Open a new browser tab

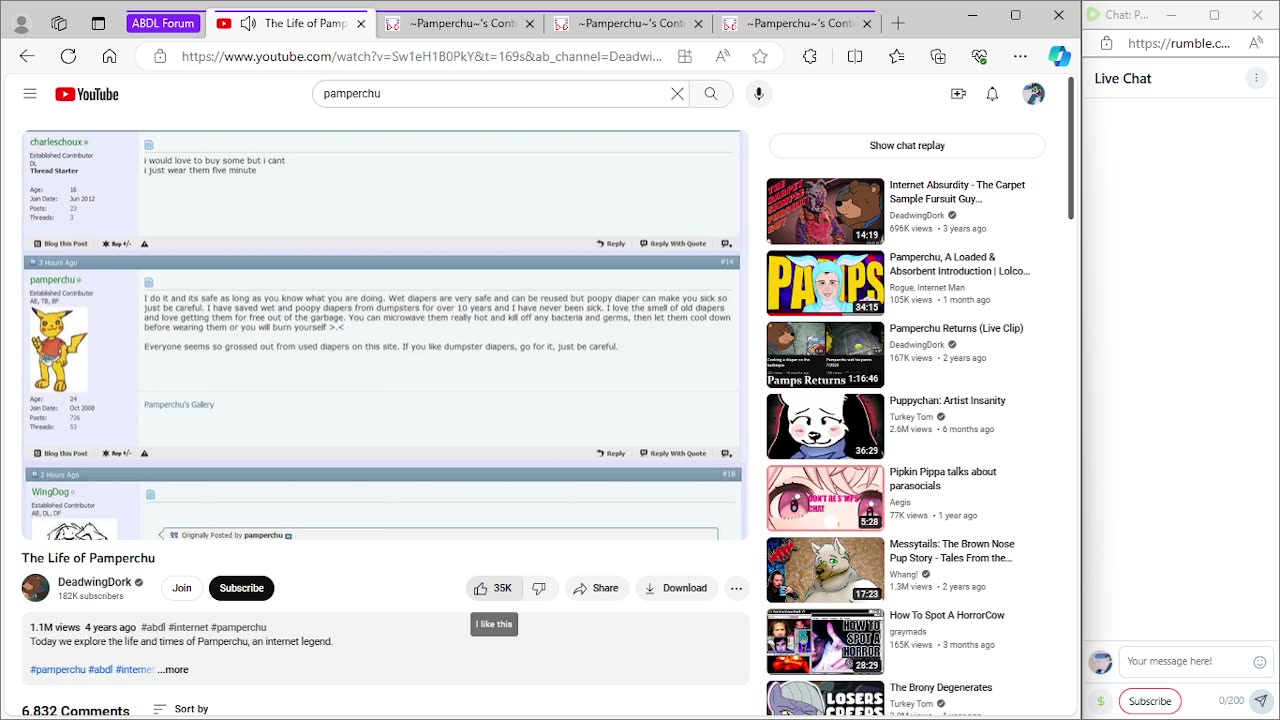tap(898, 23)
